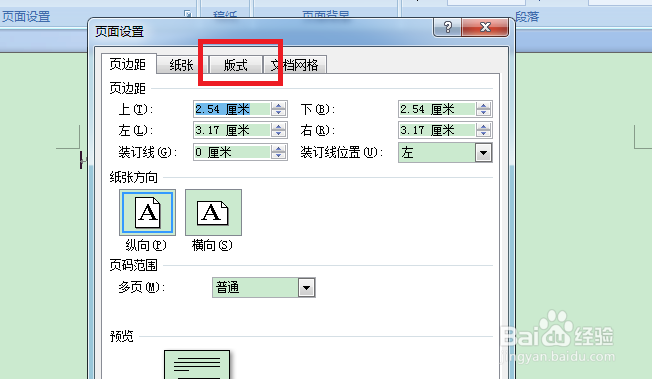The width and height of the screenshot is (652, 379).
Task: Decrease the 左 margin with down arrow
Action: [x=279, y=134]
